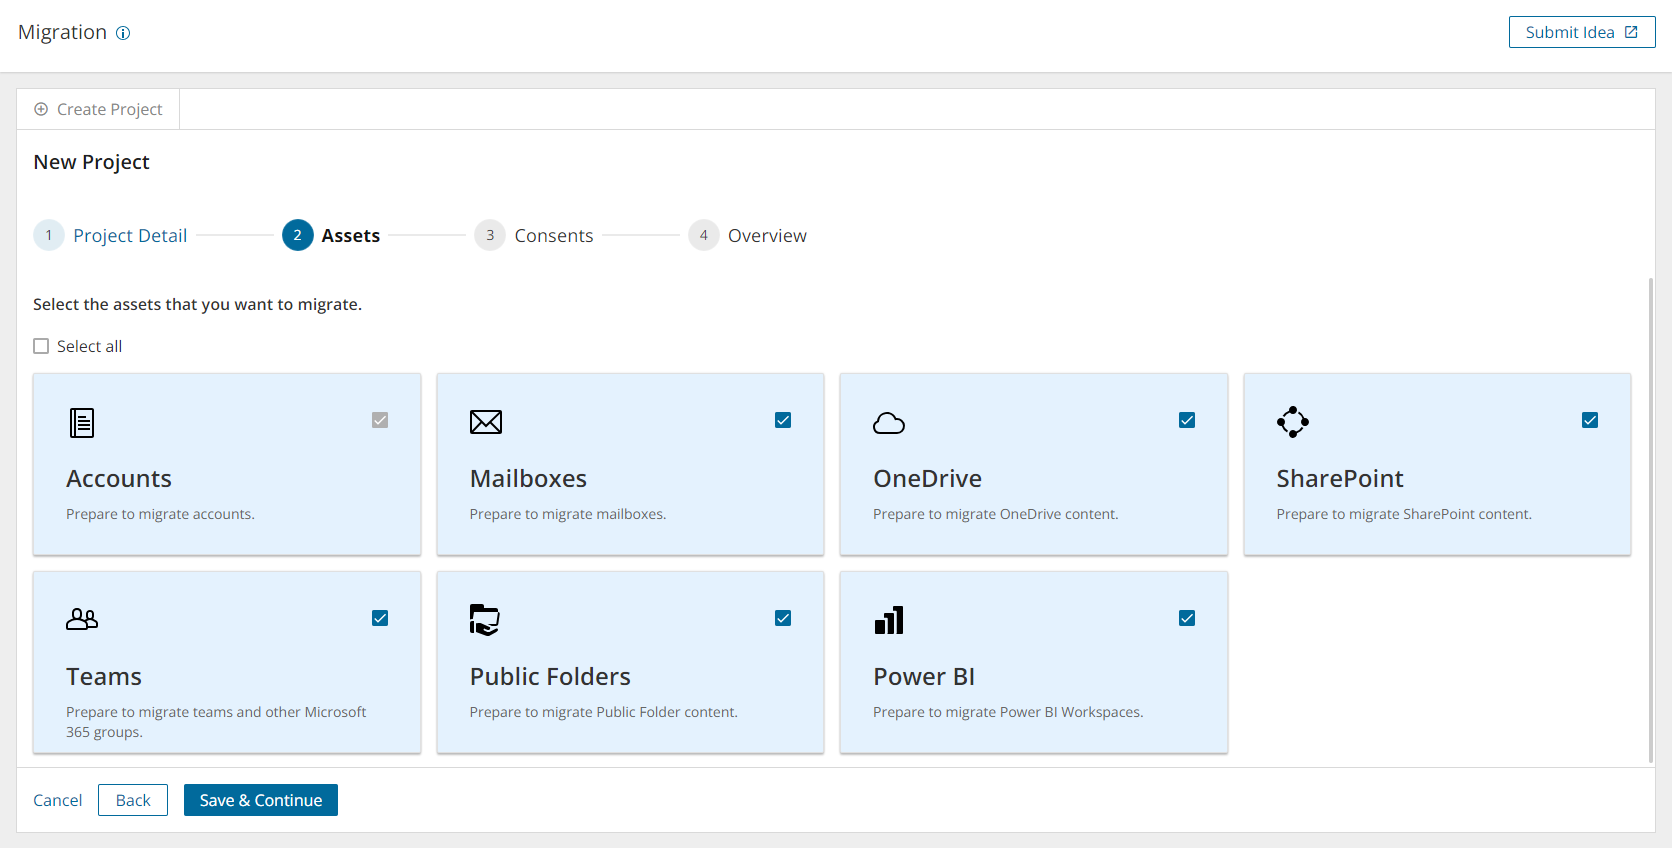The image size is (1672, 848).
Task: Uncheck the Teams asset checkbox
Action: point(380,618)
